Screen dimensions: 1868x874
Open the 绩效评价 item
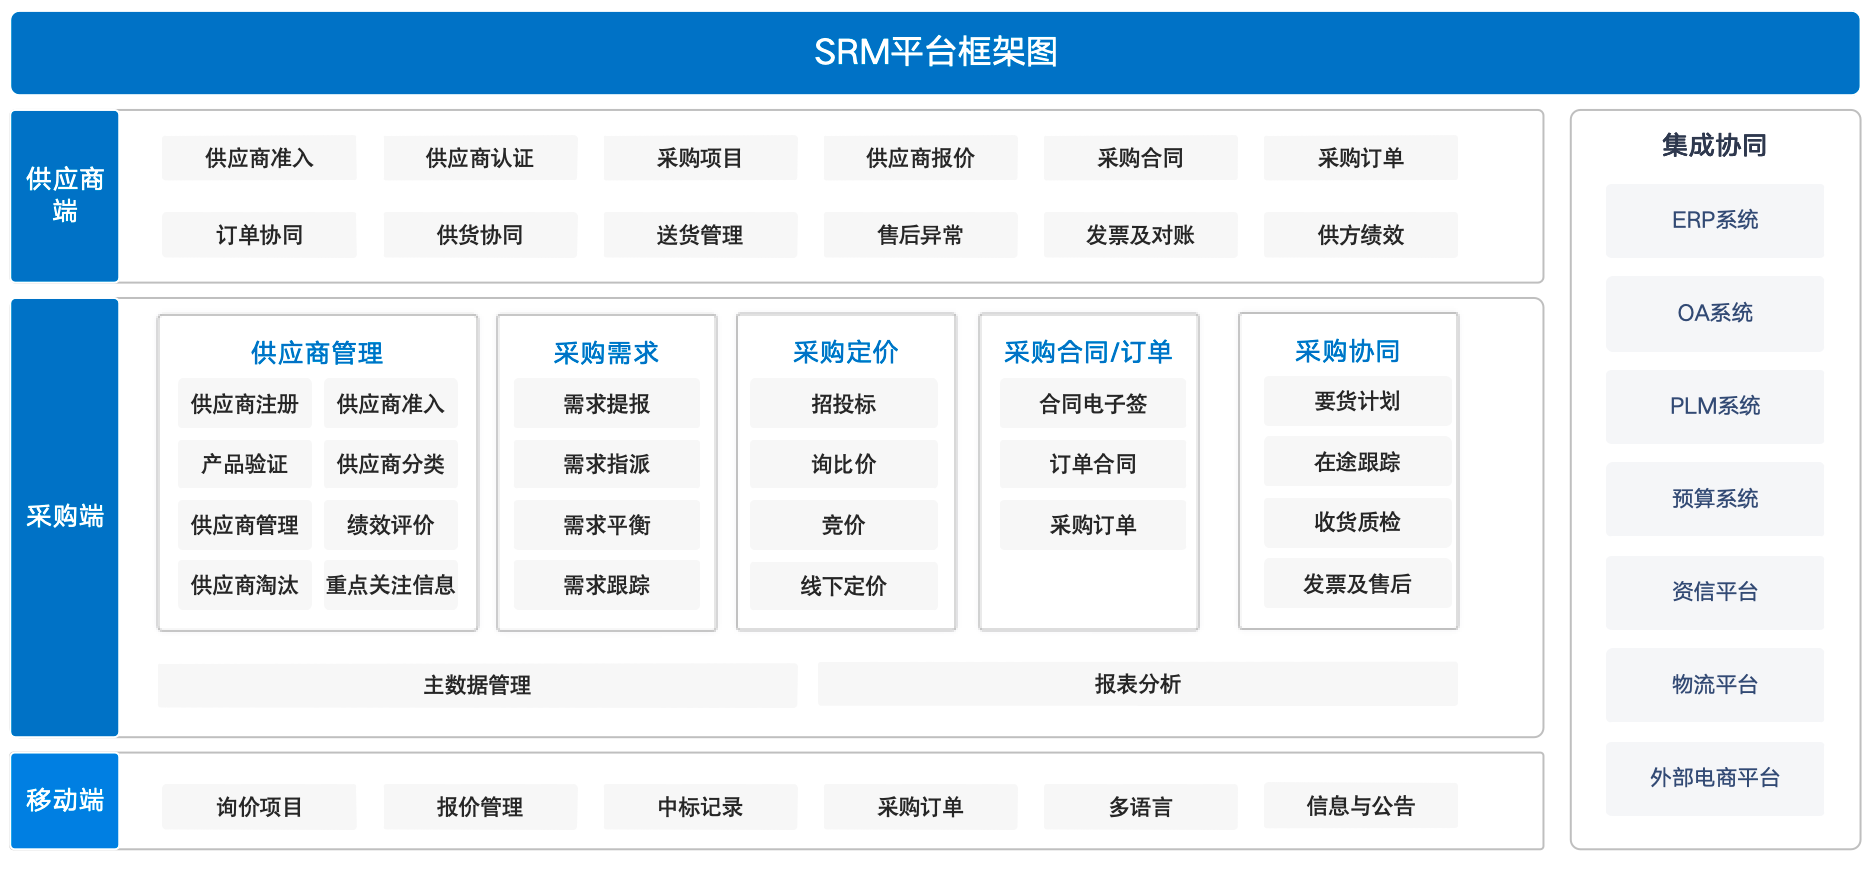391,525
